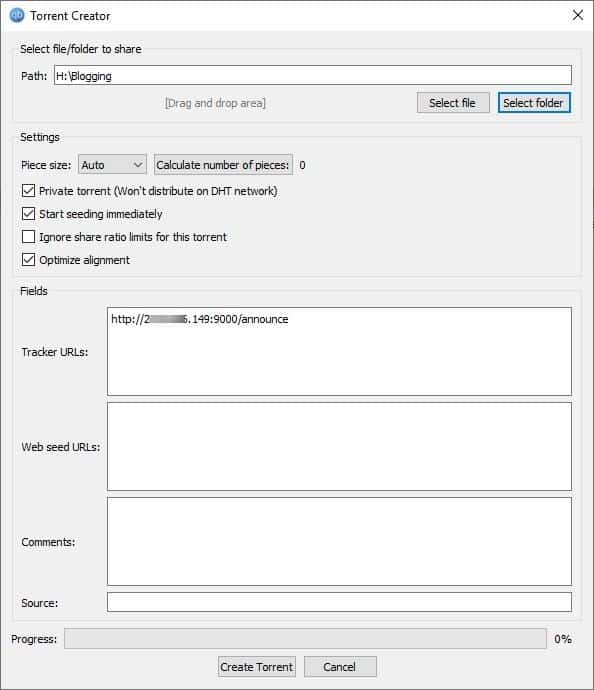Click the Cancel button

click(x=340, y=667)
